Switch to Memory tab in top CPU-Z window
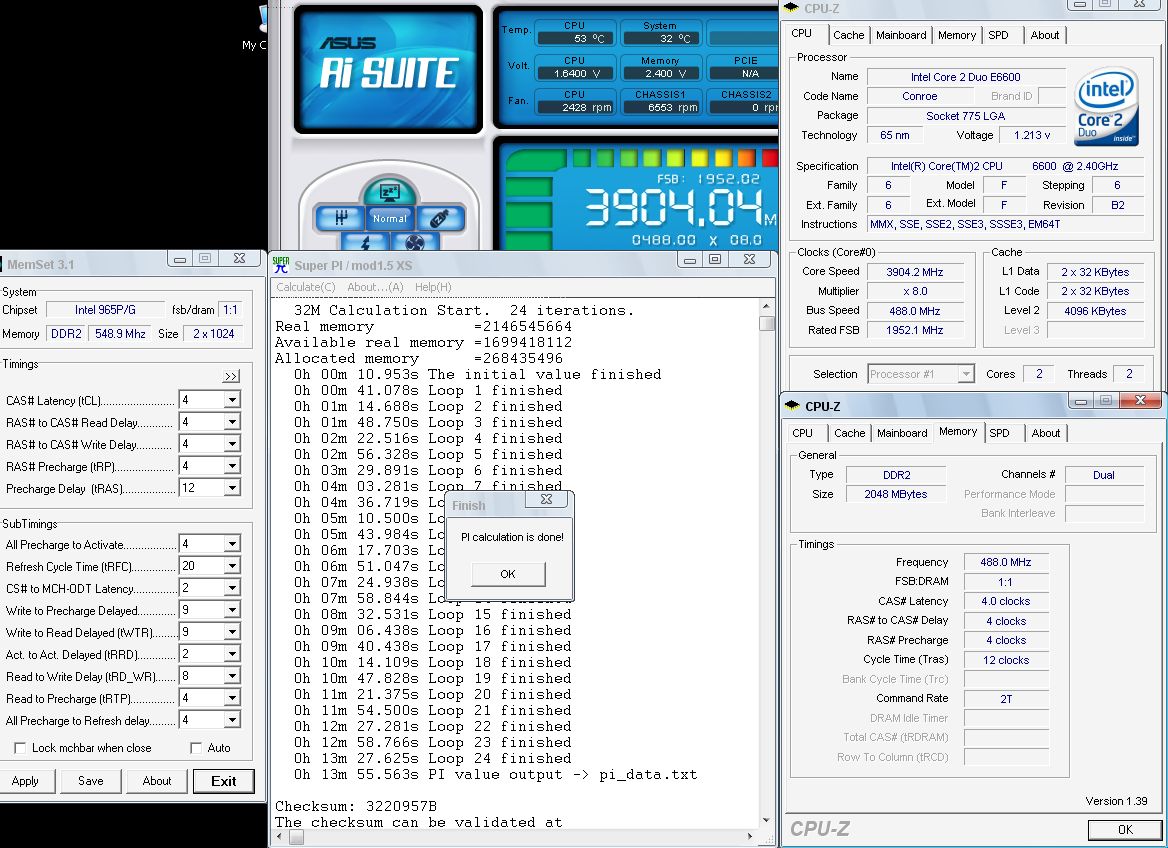This screenshot has width=1168, height=848. (x=956, y=35)
